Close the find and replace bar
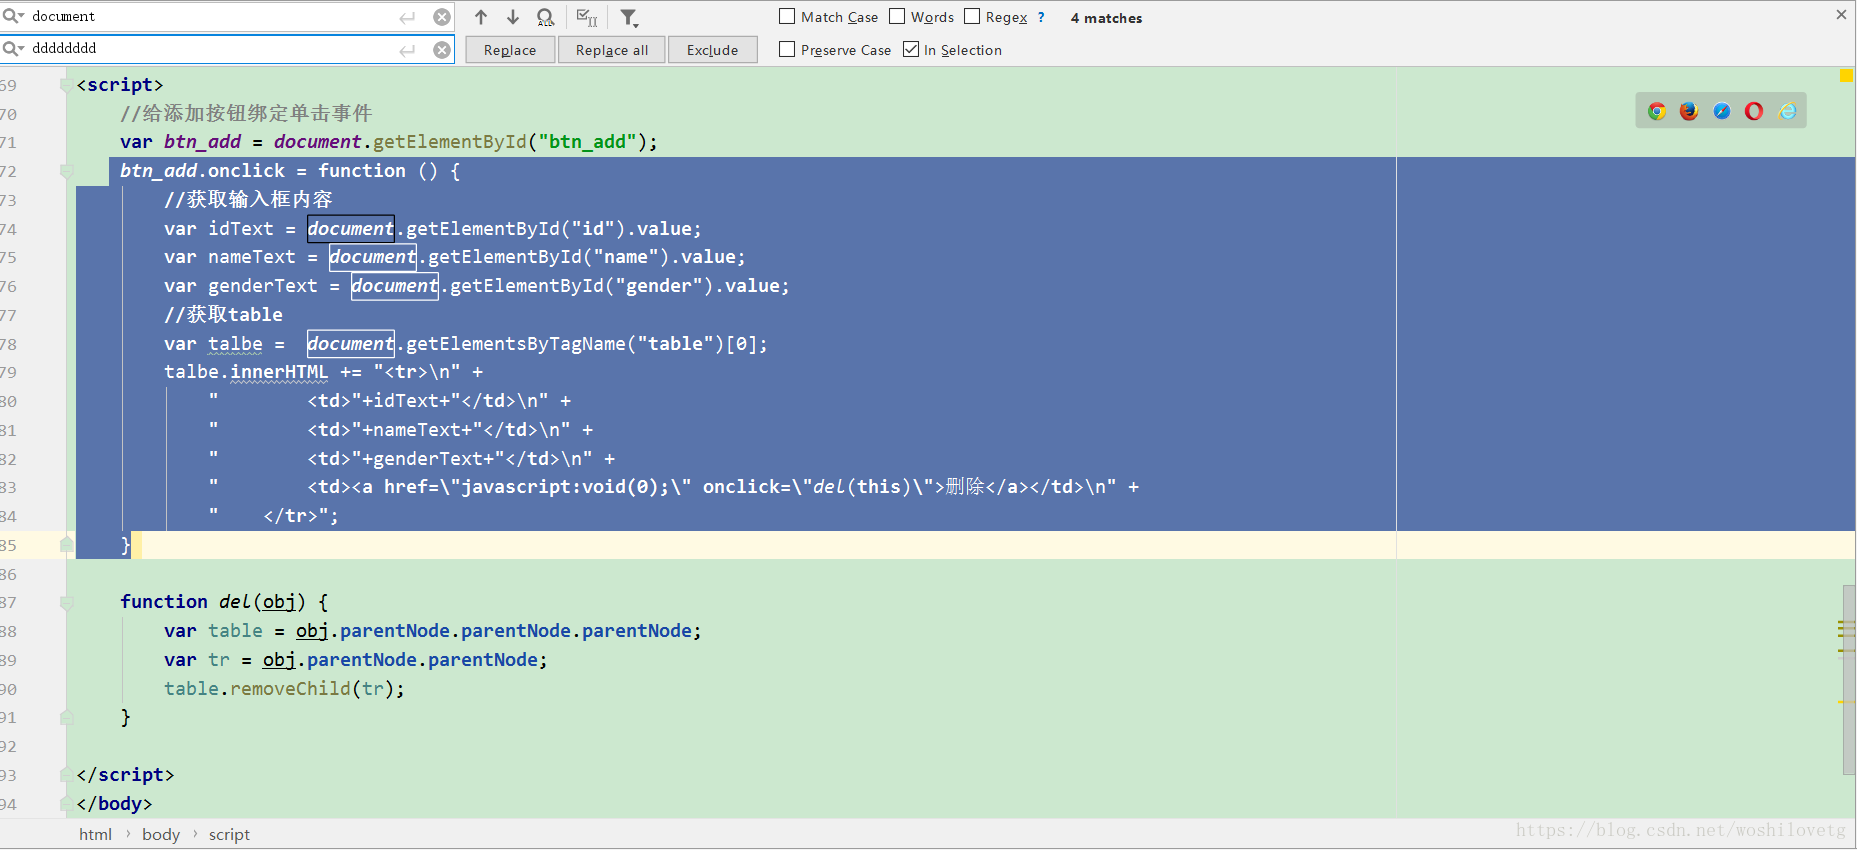The width and height of the screenshot is (1857, 850). [x=1841, y=15]
